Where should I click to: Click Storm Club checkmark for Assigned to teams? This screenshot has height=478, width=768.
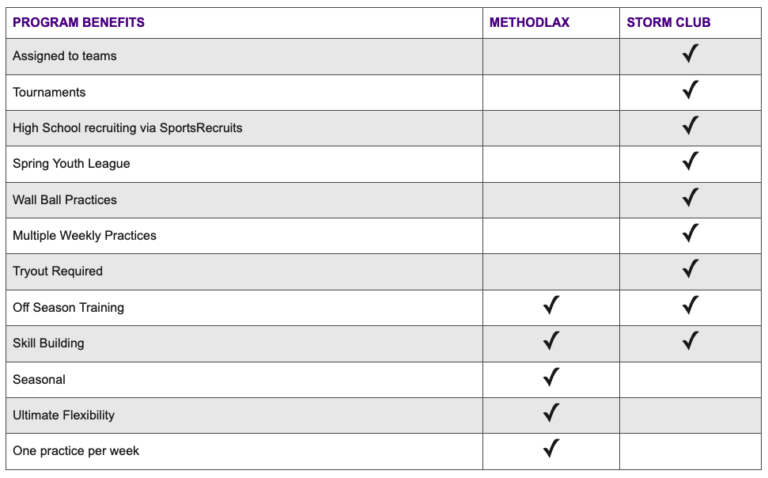pyautogui.click(x=689, y=55)
